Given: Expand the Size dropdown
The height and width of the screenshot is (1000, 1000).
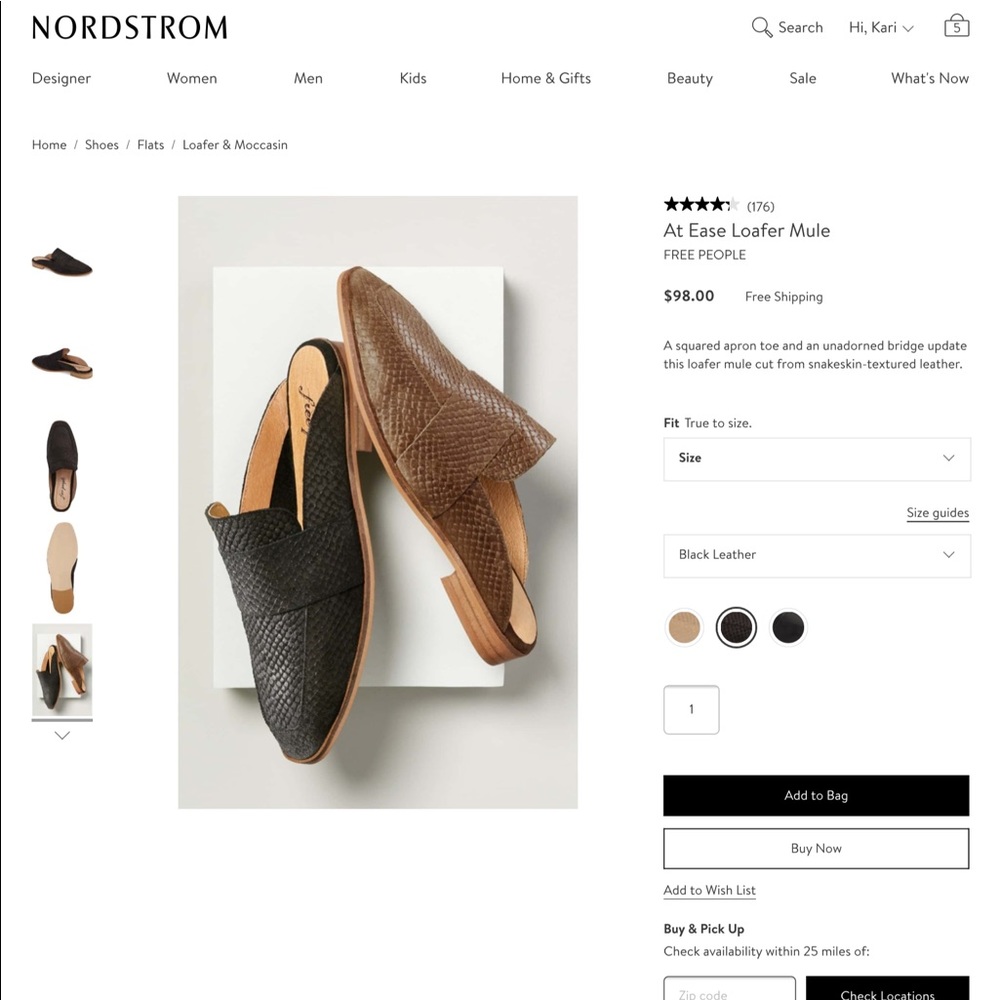Looking at the screenshot, I should point(816,458).
